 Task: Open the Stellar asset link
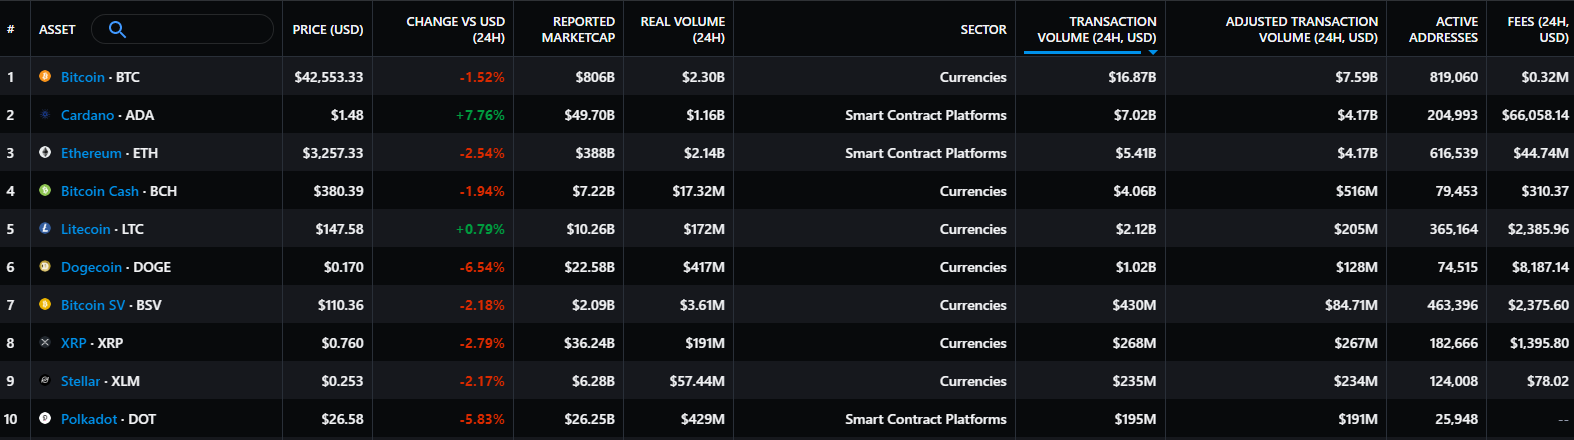click(x=80, y=381)
